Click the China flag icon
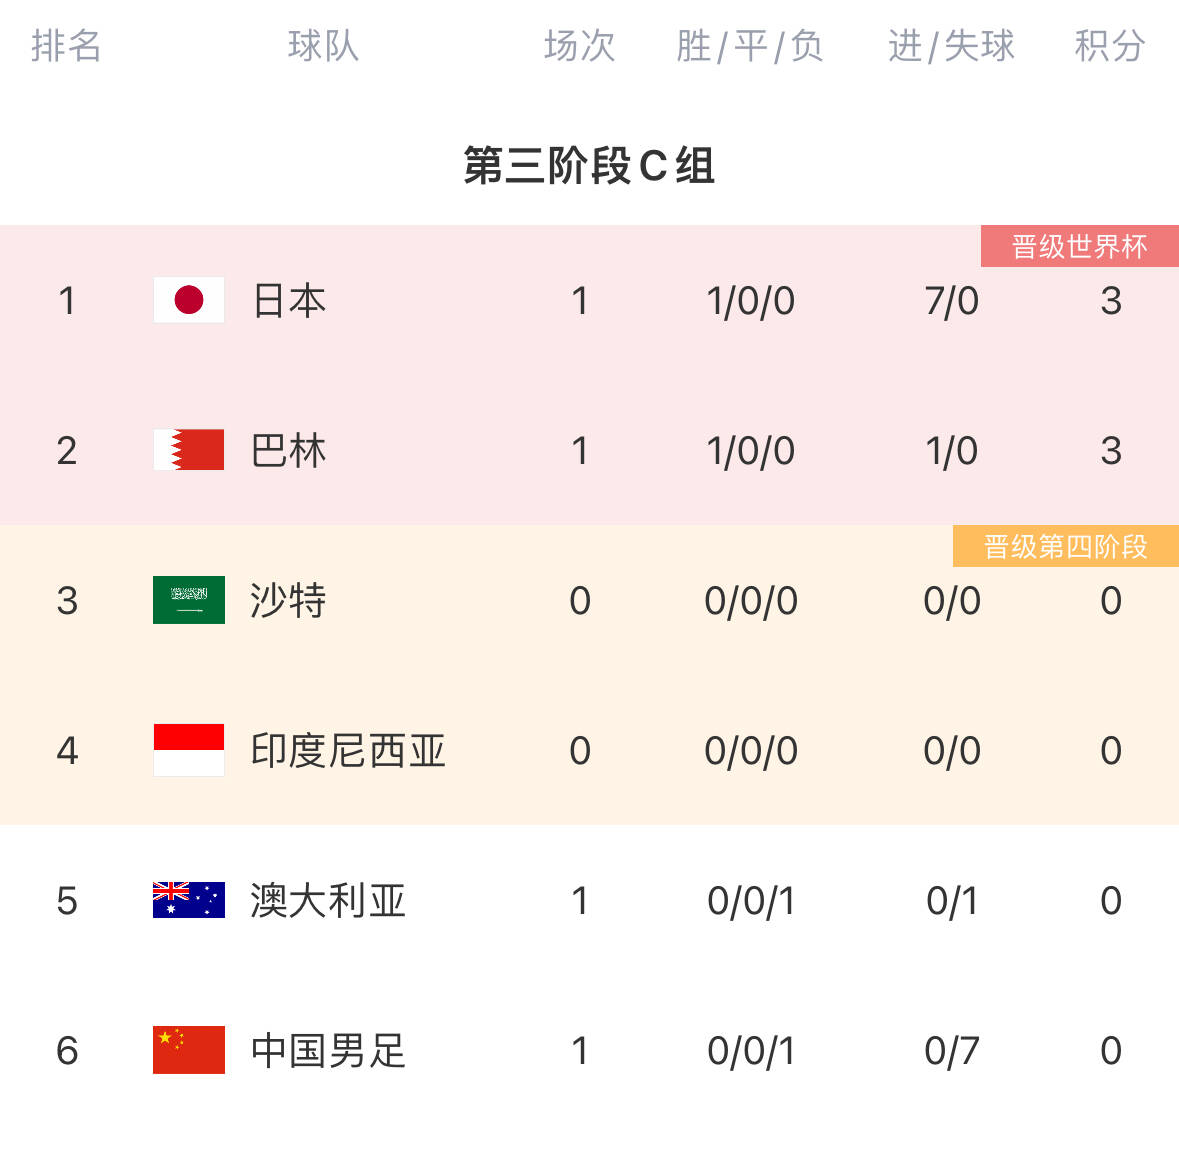Image resolution: width=1179 pixels, height=1153 pixels. [x=189, y=1050]
